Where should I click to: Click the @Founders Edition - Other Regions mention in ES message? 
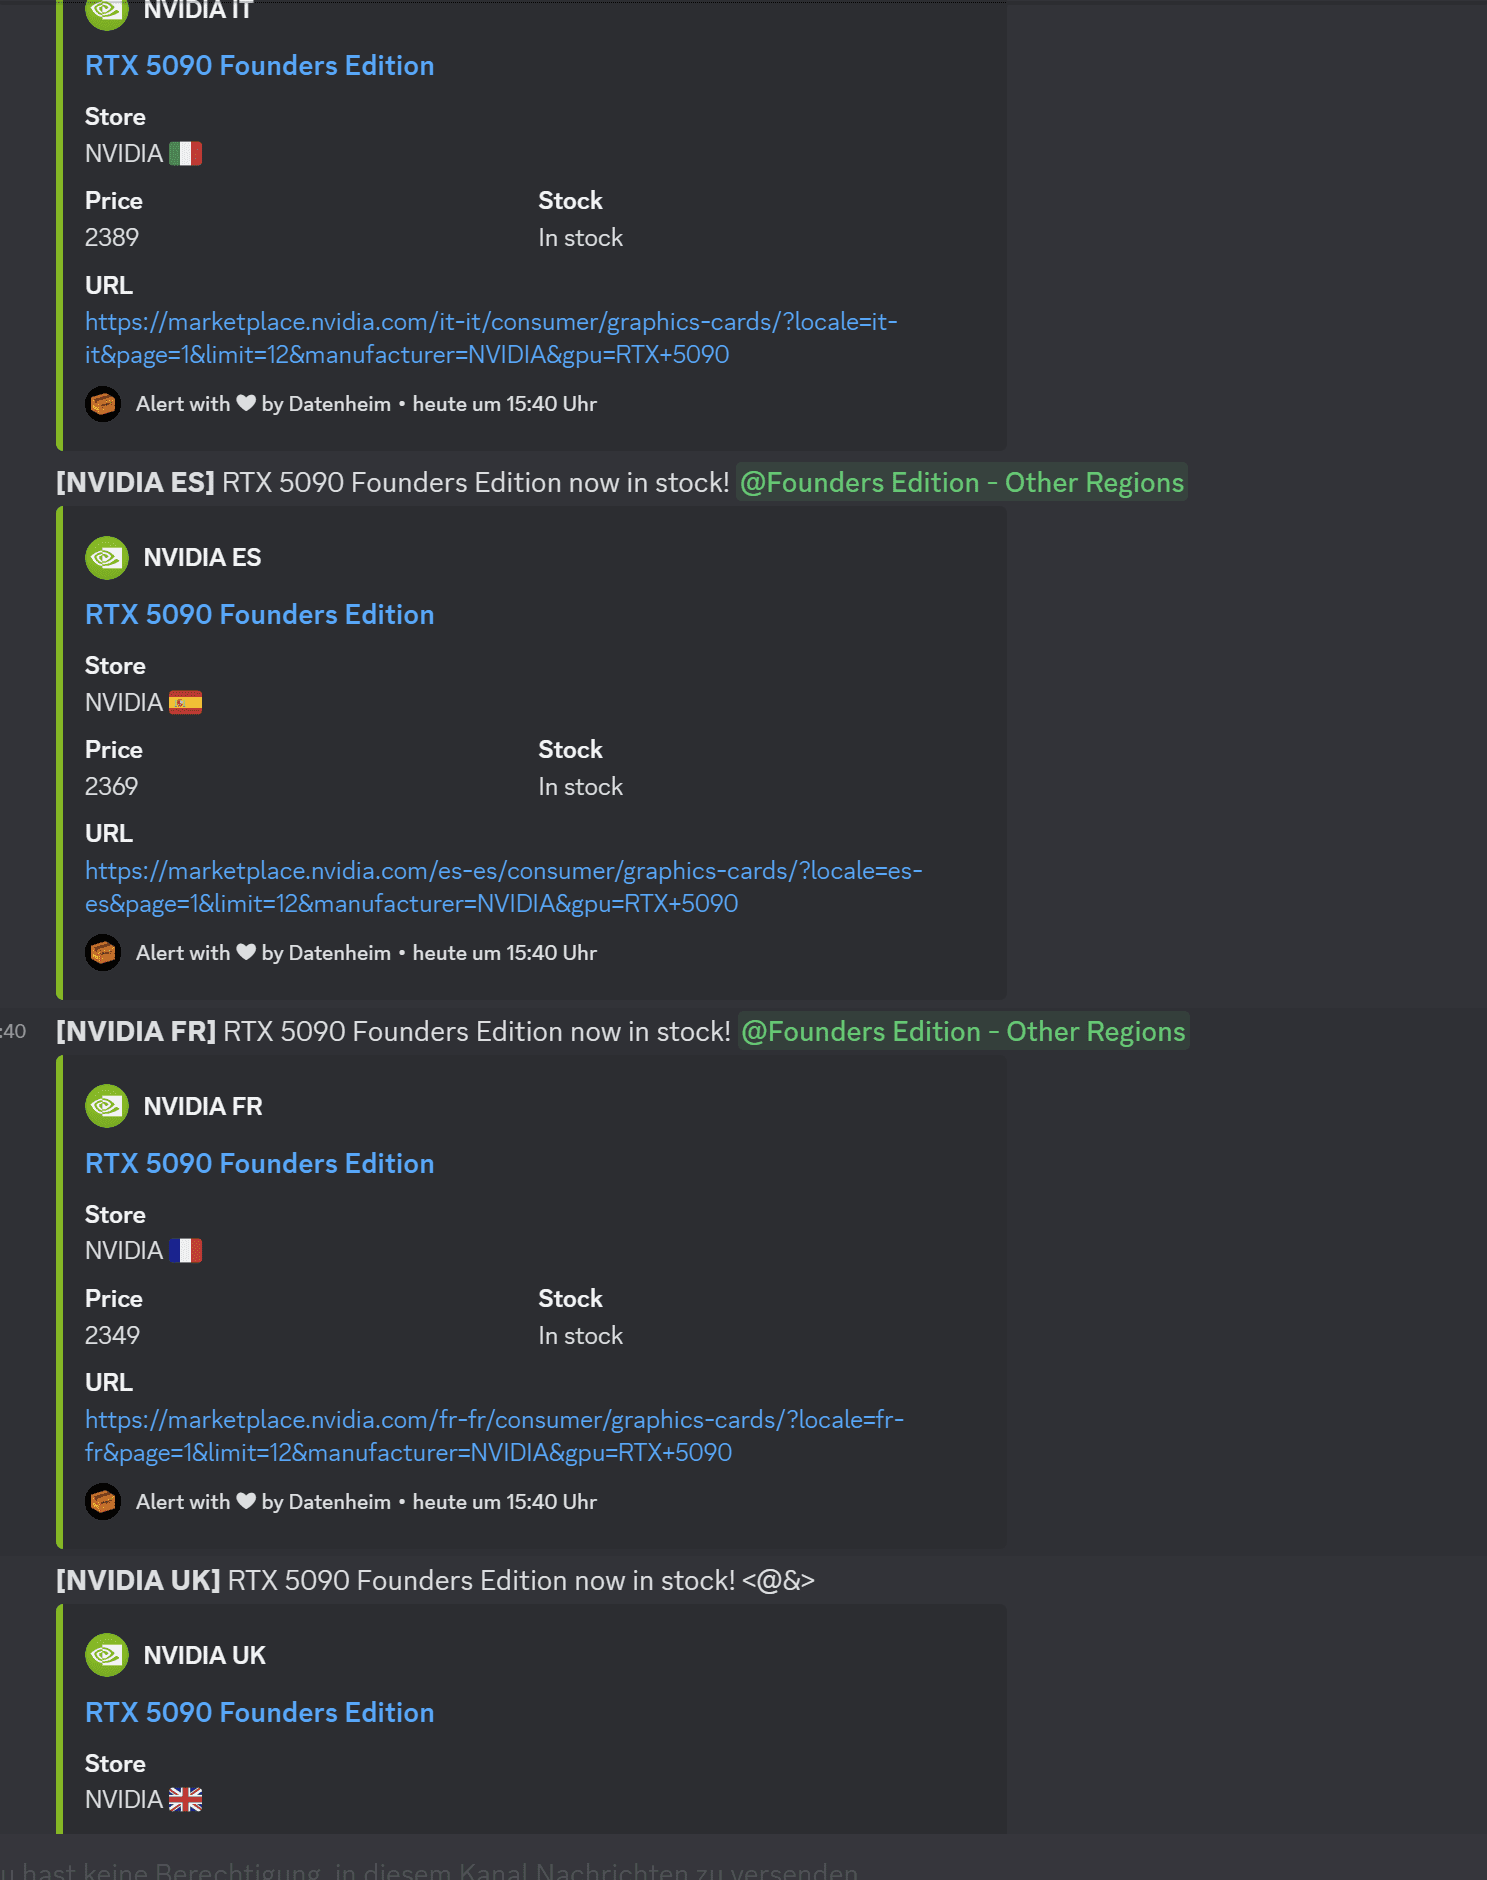(x=962, y=483)
